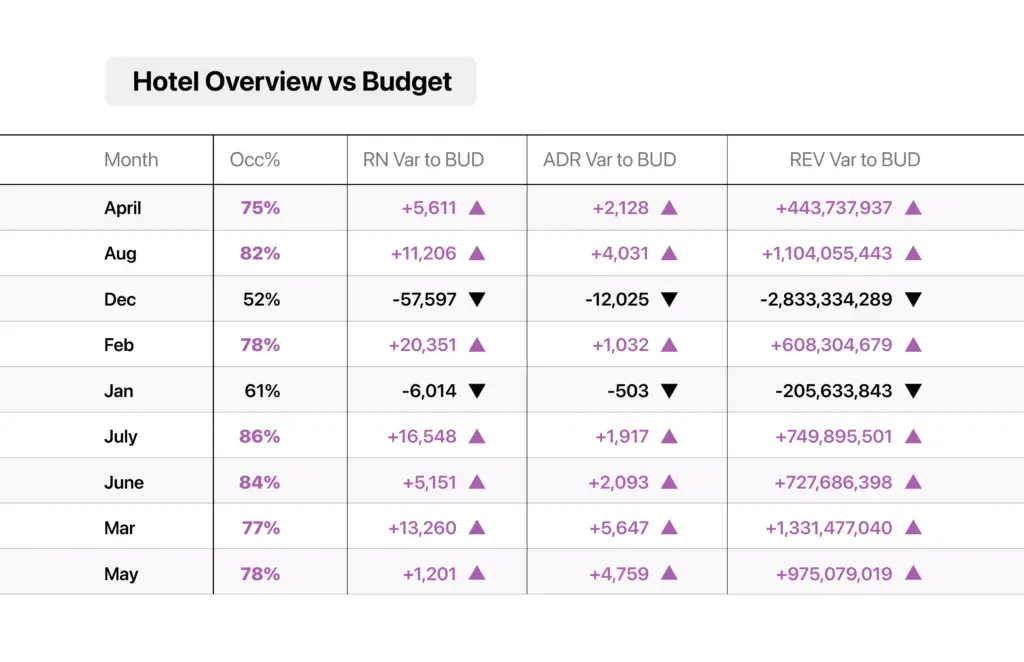Click the Hotel Overview vs Budget title

point(292,82)
